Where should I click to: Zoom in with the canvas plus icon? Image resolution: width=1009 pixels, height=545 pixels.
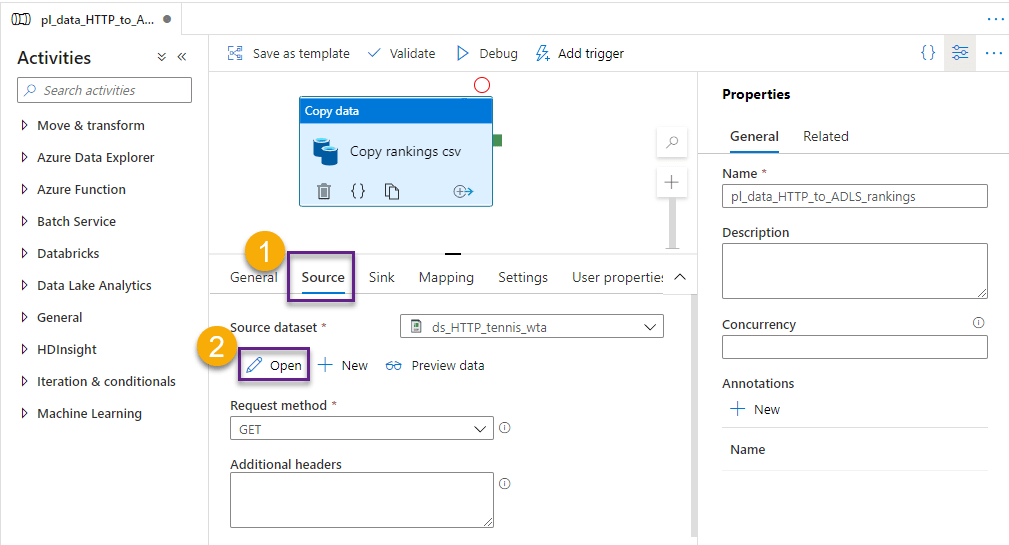pyautogui.click(x=671, y=182)
